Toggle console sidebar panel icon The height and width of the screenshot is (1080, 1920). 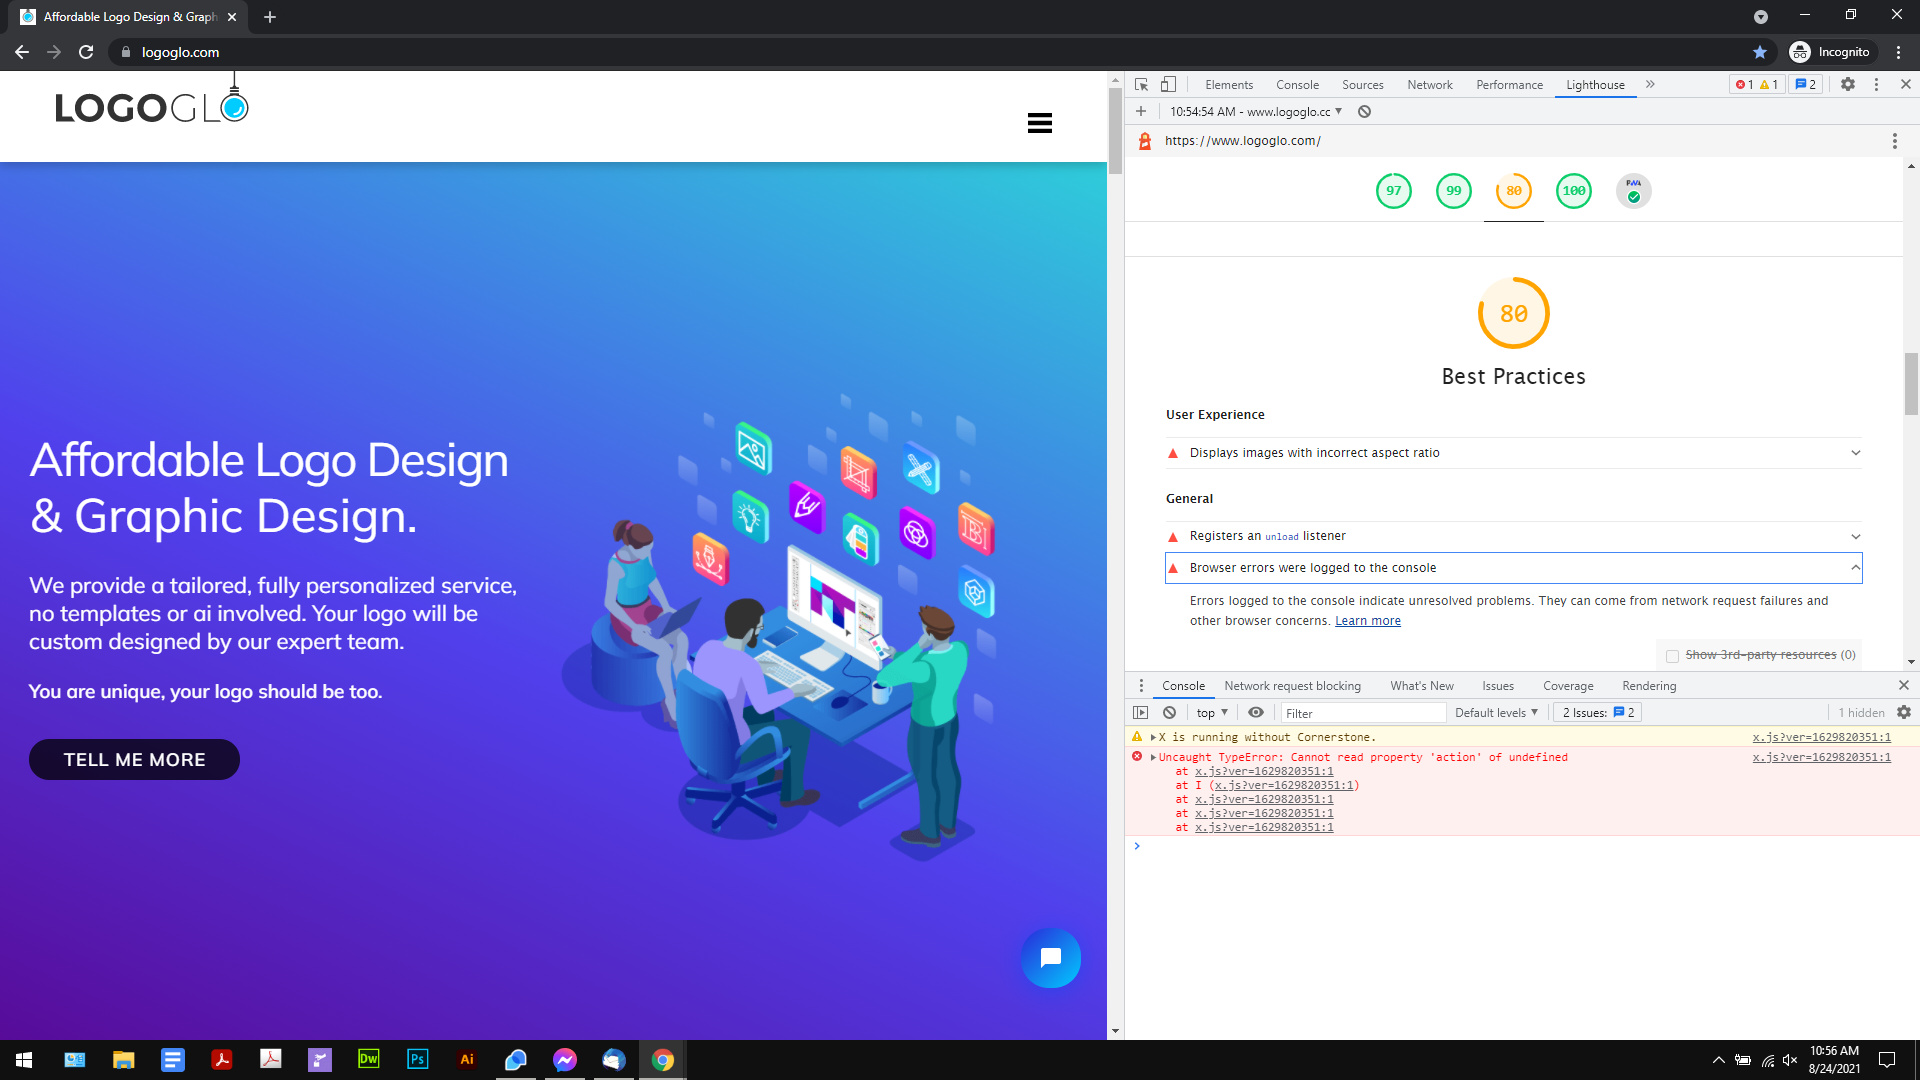coord(1141,713)
